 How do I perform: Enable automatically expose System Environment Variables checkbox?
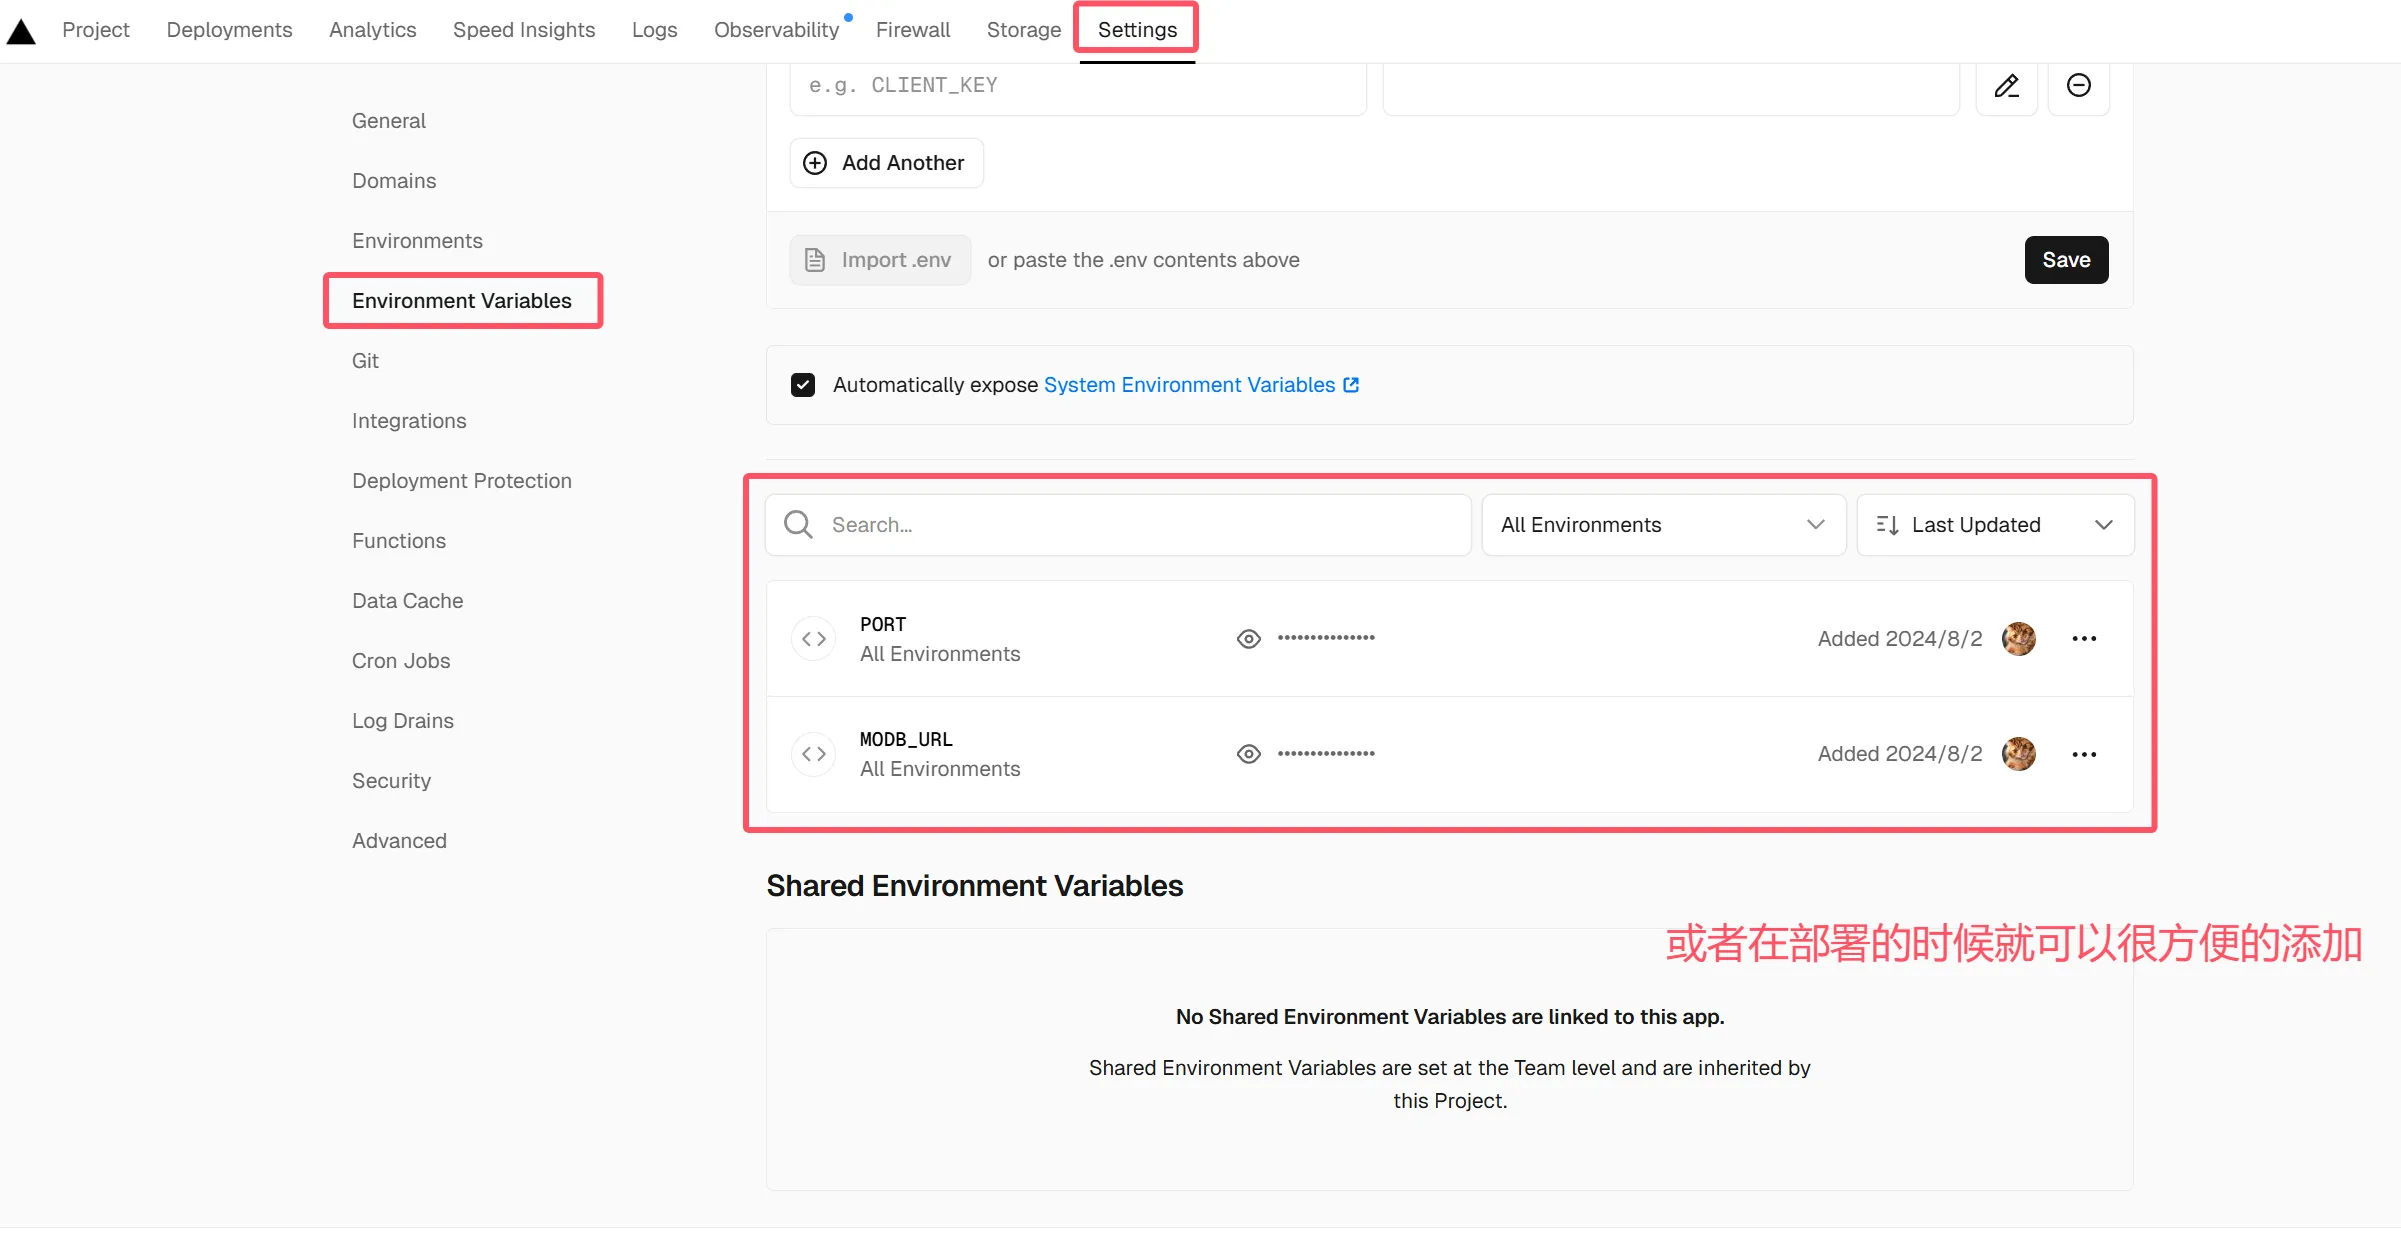point(806,383)
